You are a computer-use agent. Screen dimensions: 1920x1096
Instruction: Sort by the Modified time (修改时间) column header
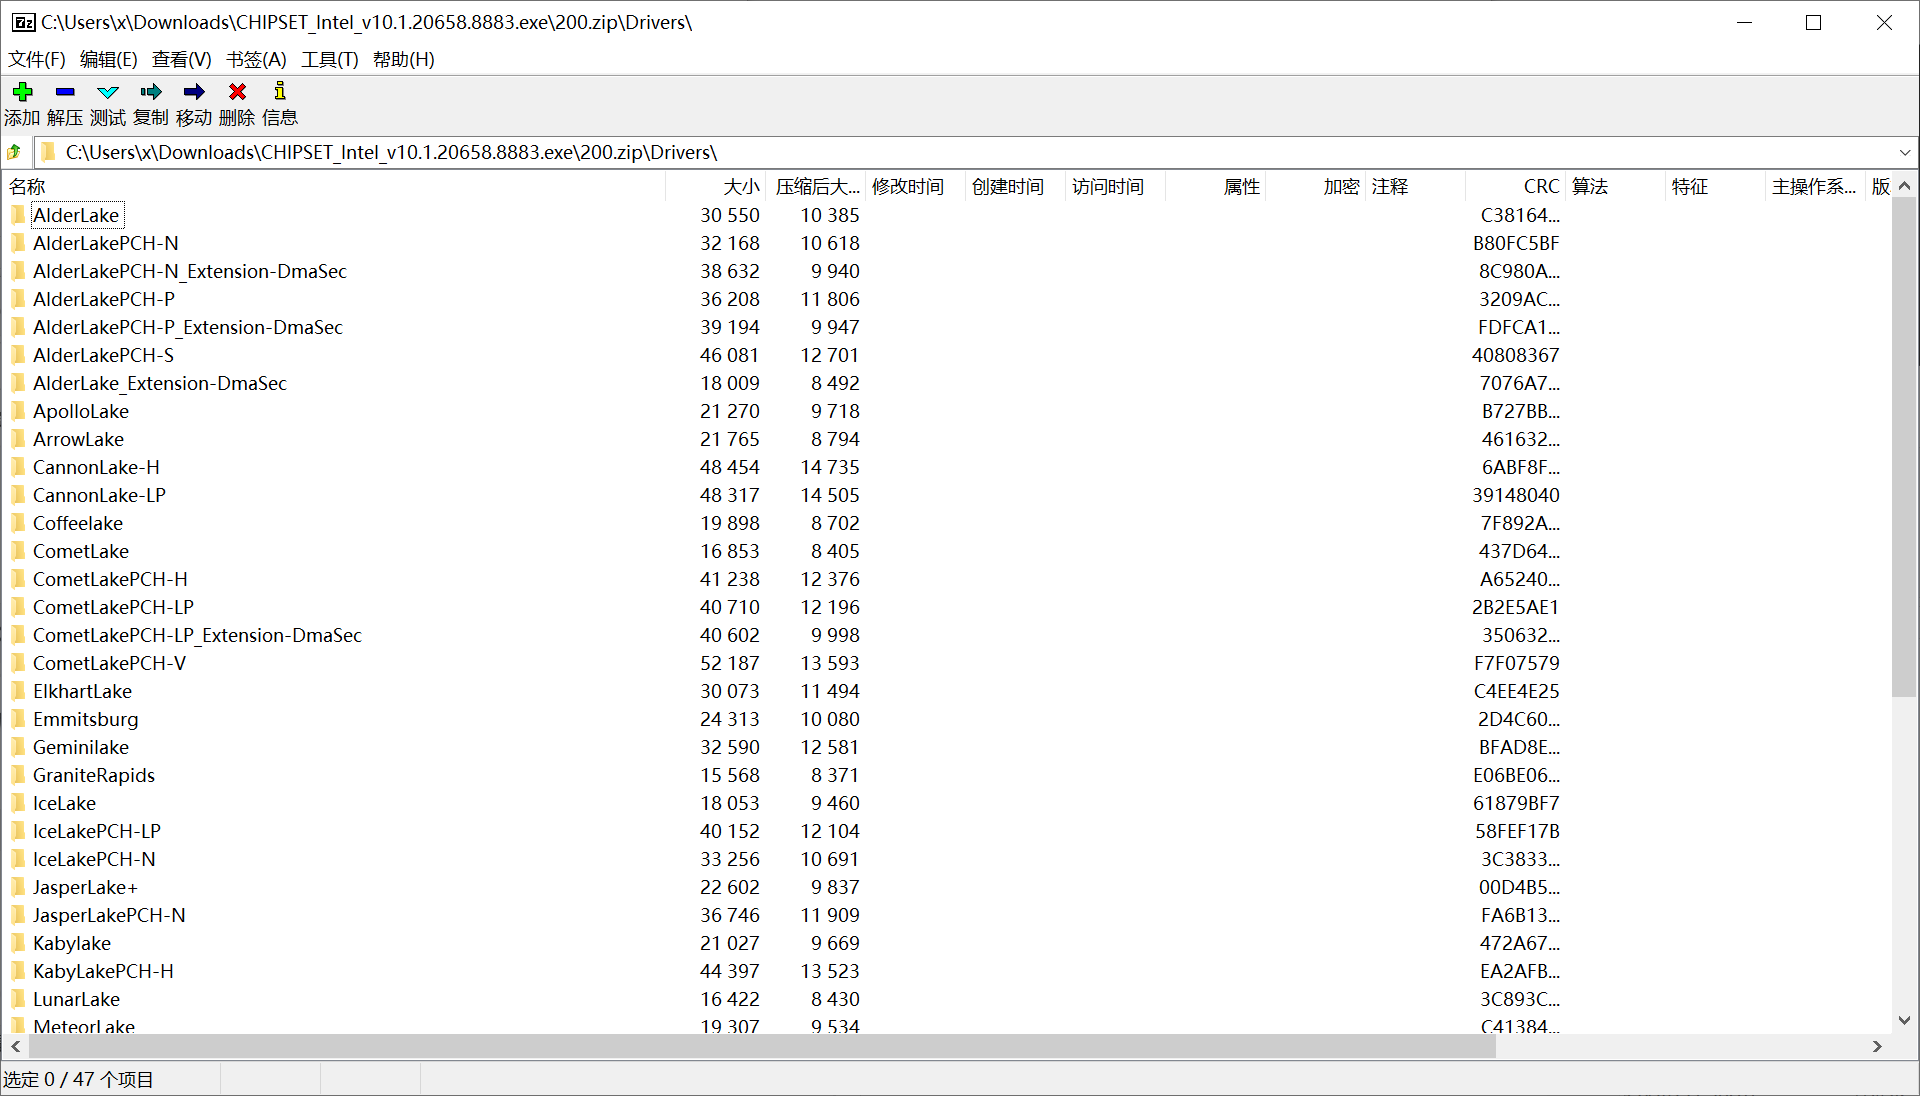[x=916, y=187]
